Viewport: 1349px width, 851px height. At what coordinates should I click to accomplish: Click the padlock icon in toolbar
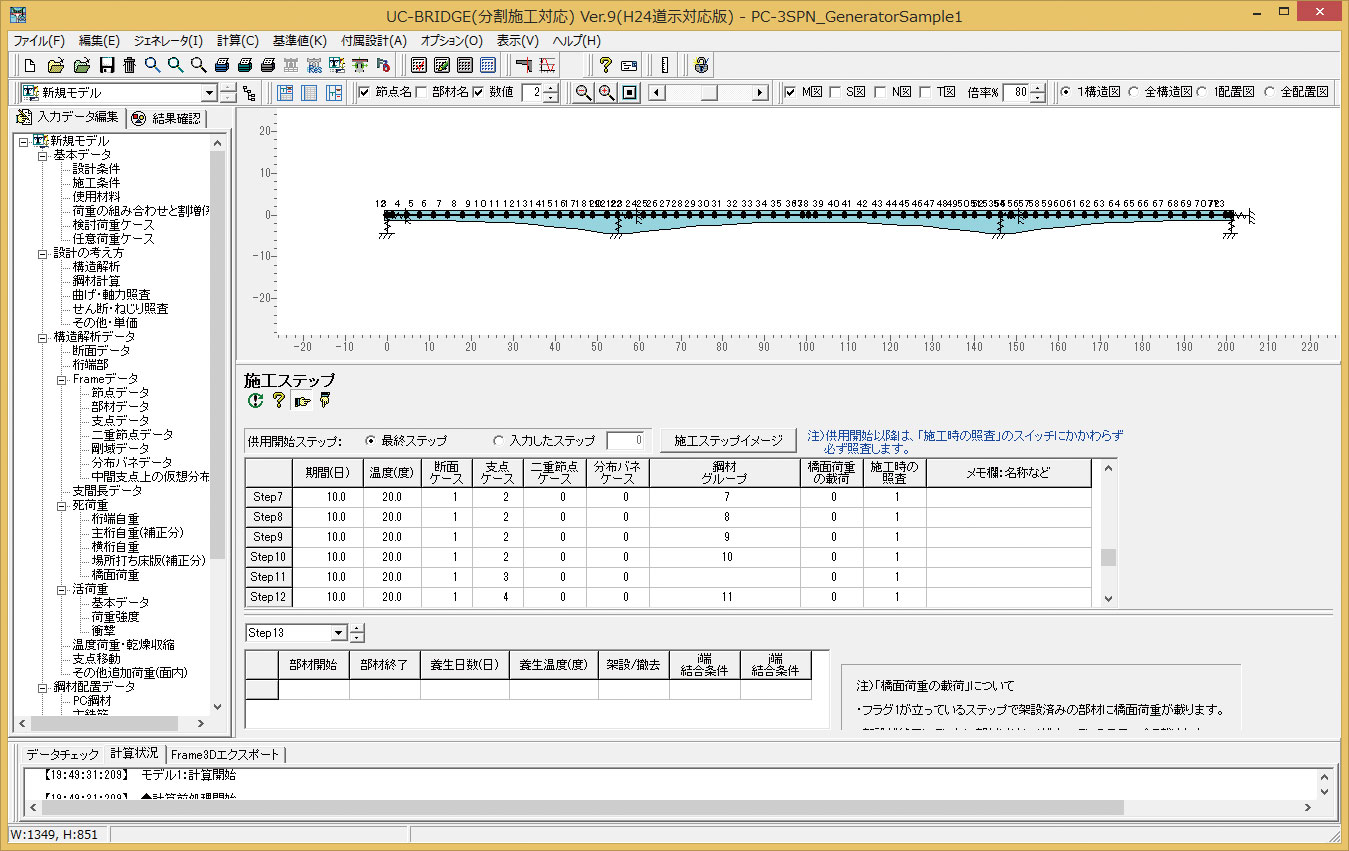pos(701,66)
